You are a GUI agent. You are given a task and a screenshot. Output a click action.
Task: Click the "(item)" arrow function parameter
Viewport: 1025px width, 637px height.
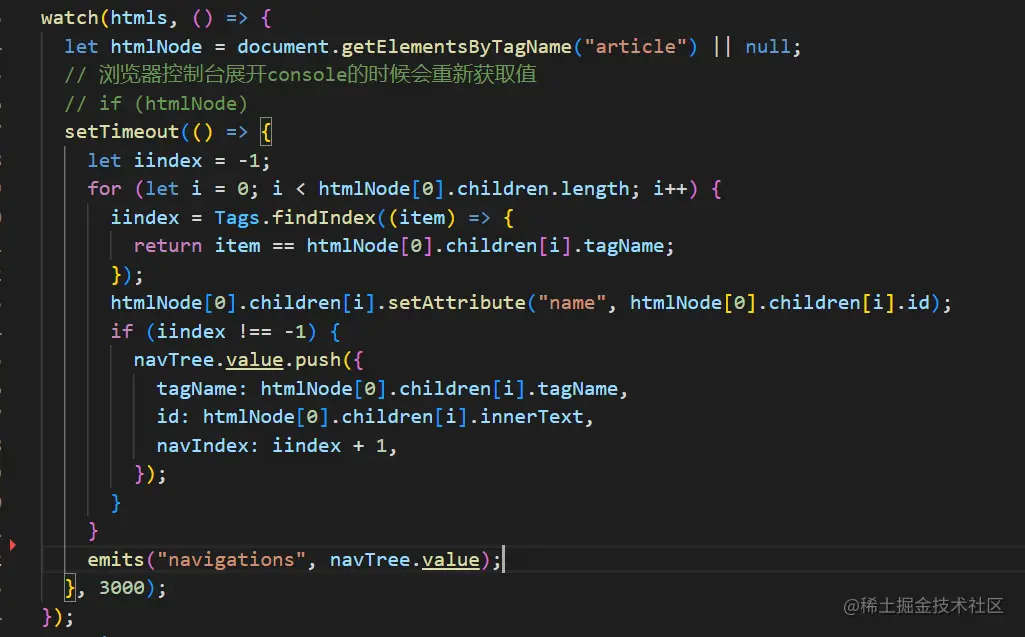(422, 218)
